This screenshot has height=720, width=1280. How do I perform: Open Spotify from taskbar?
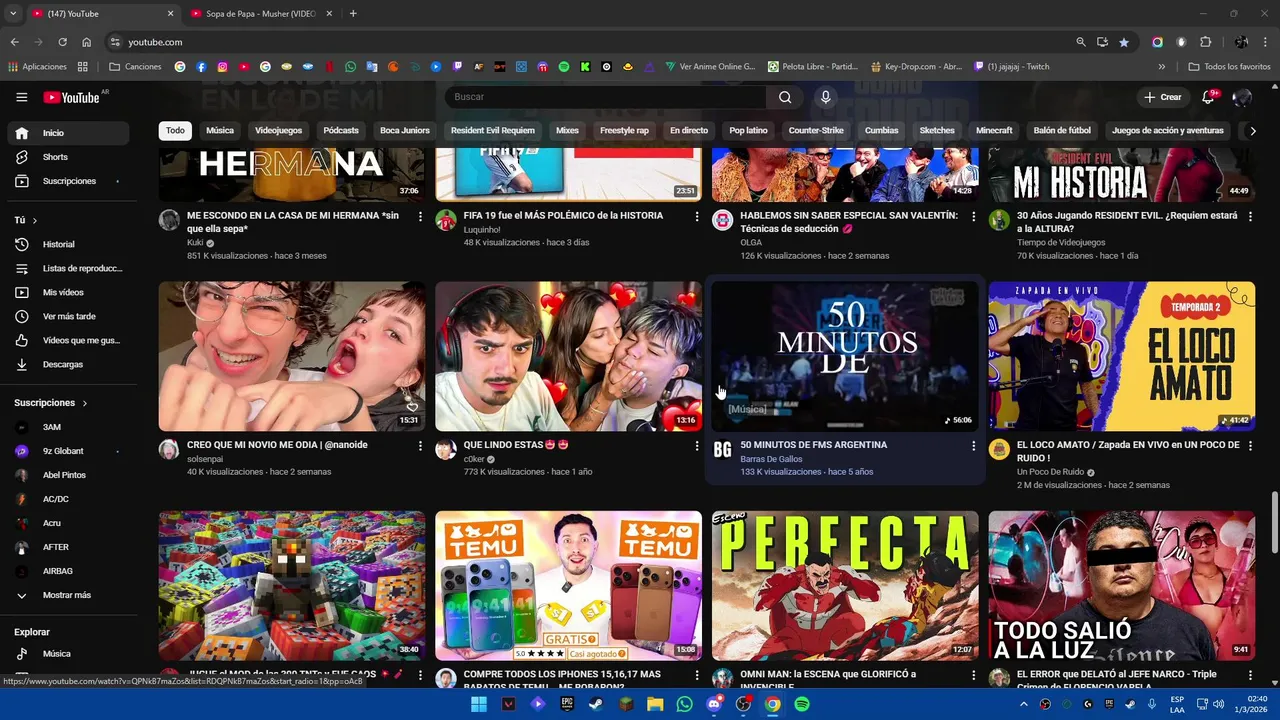coord(802,704)
